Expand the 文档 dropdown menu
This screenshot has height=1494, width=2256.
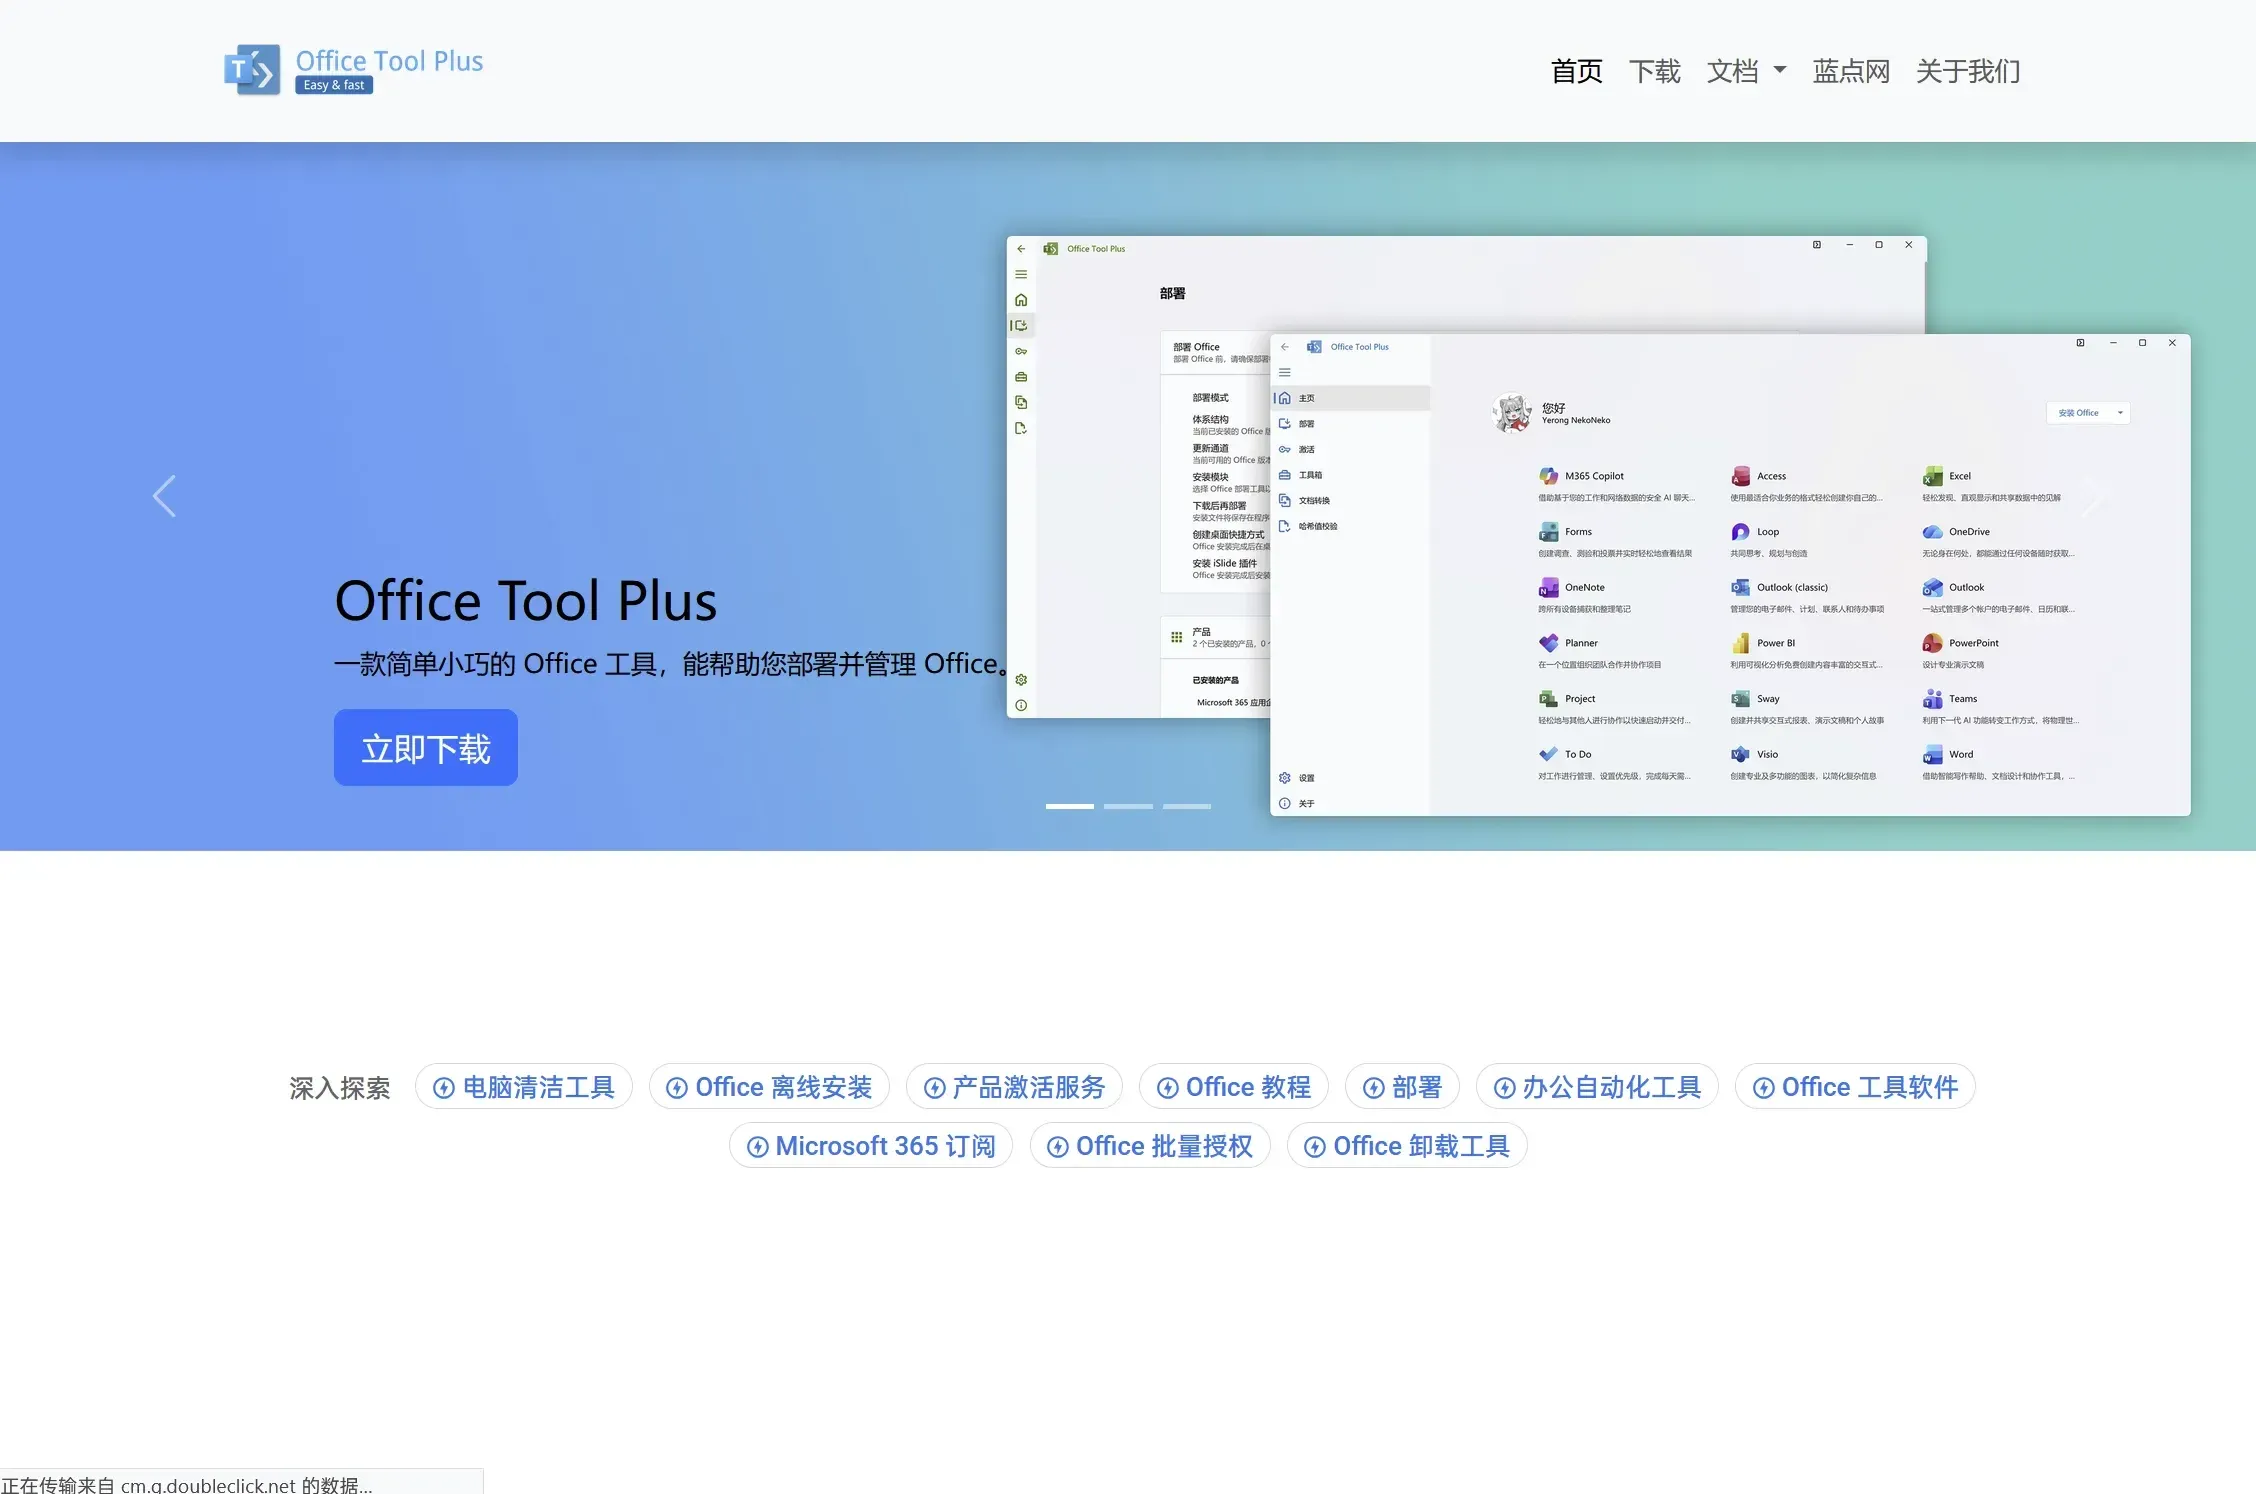[x=1746, y=71]
